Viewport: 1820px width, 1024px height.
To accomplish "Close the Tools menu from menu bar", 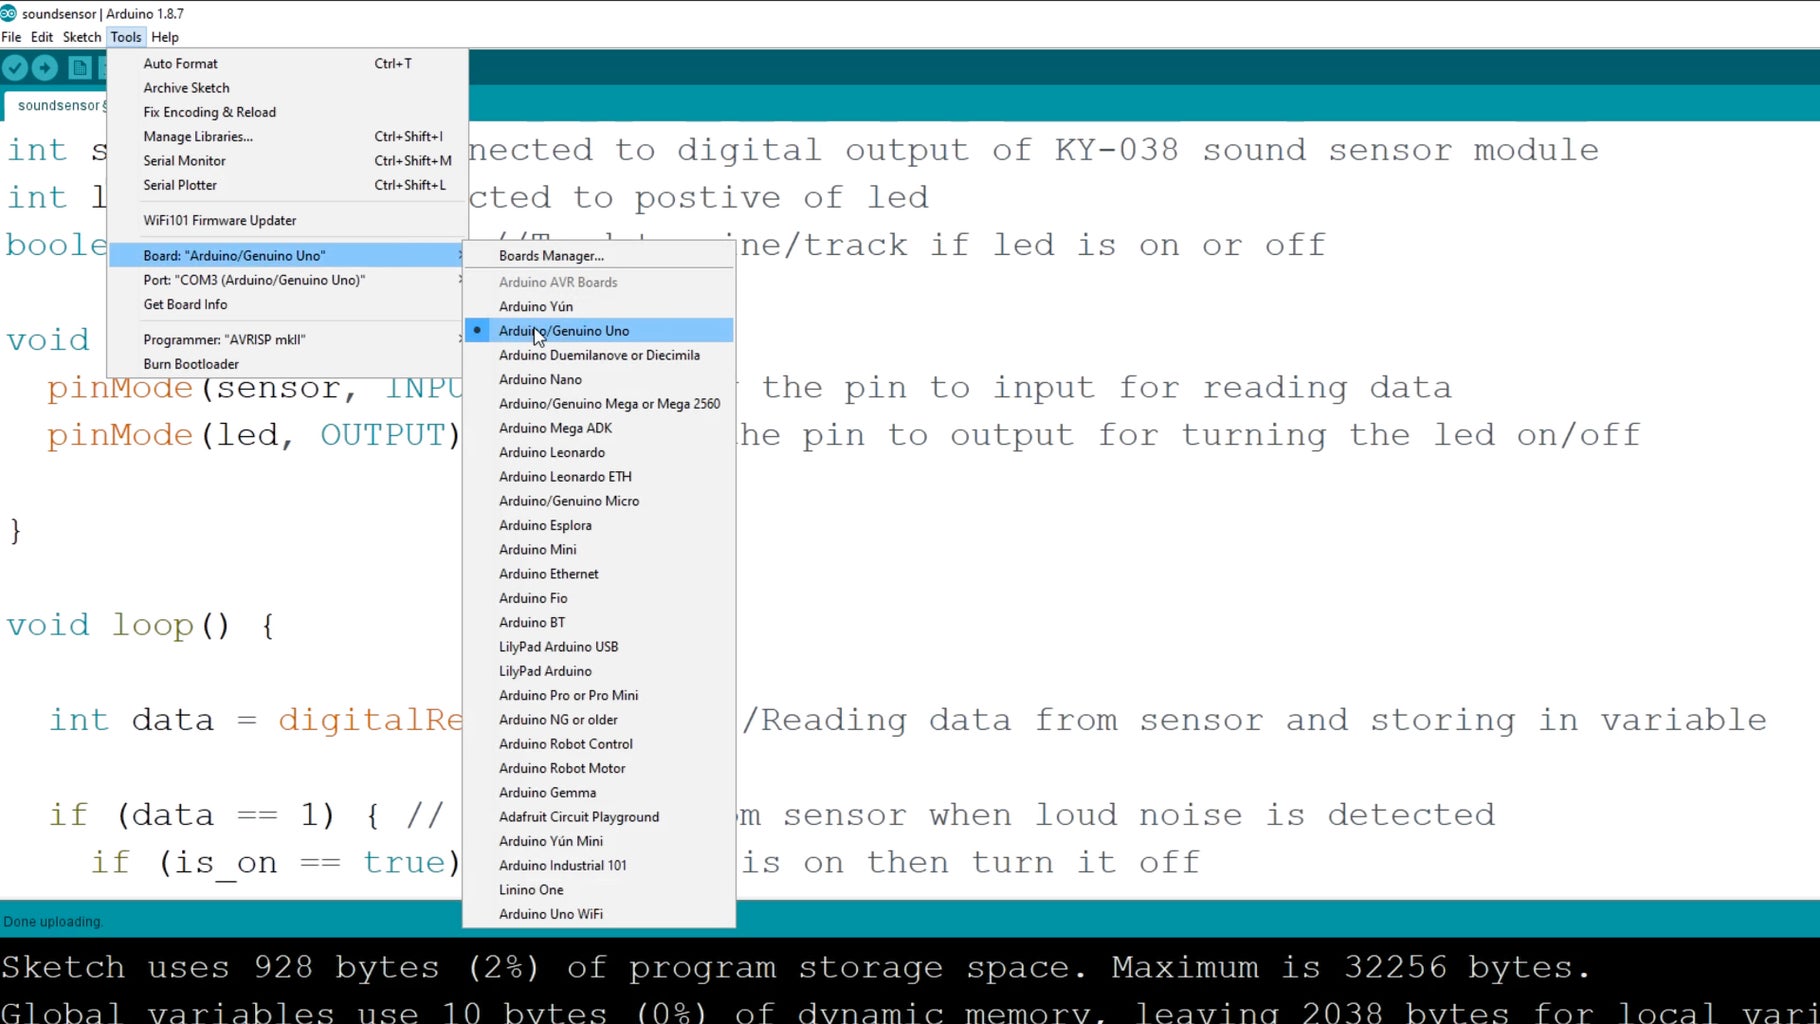I will 126,37.
